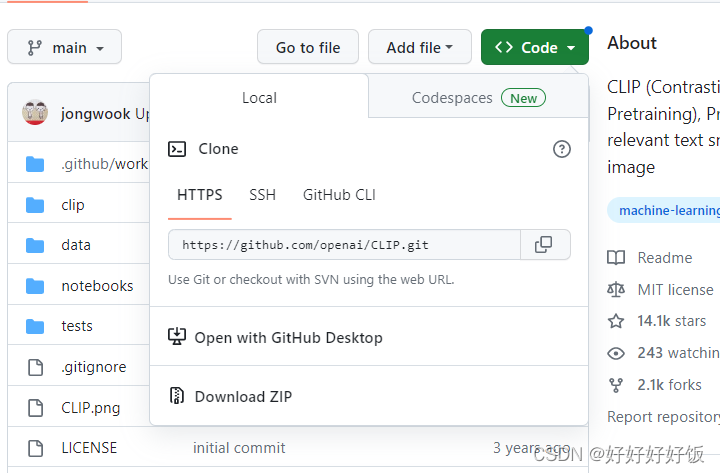The width and height of the screenshot is (720, 473).
Task: Open the Readme link in About
Action: [664, 258]
